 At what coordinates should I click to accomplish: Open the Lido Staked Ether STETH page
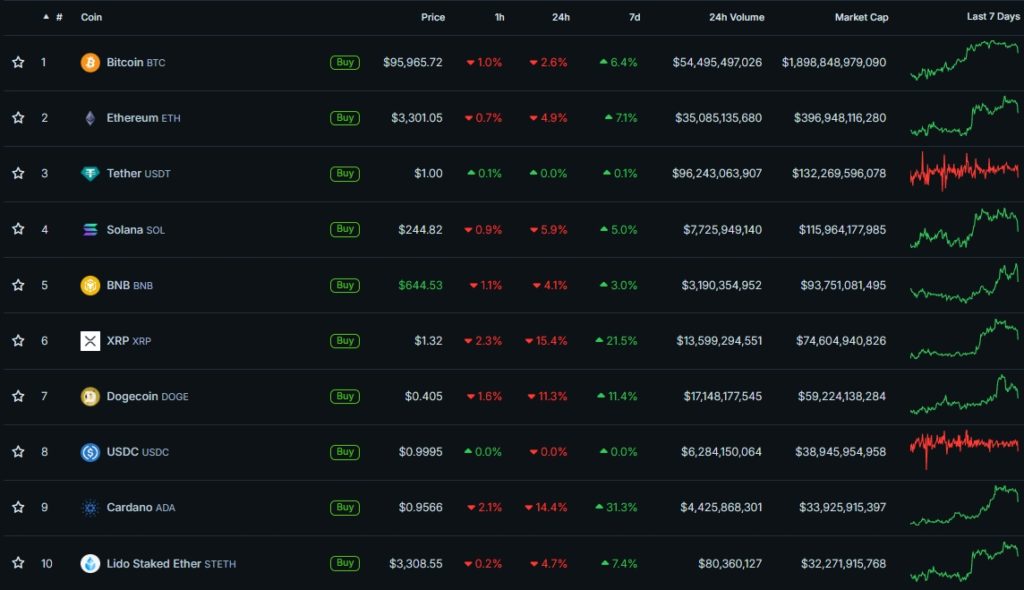[171, 563]
